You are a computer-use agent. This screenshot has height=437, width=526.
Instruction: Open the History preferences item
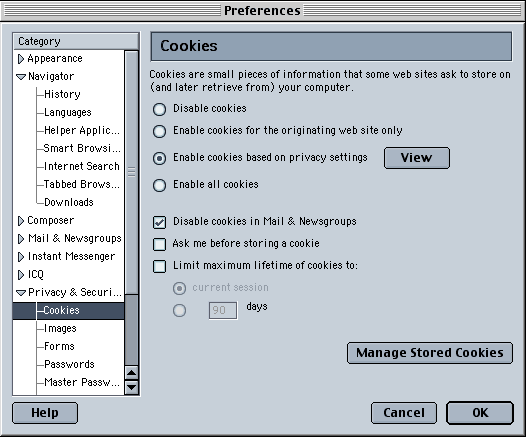pos(62,94)
